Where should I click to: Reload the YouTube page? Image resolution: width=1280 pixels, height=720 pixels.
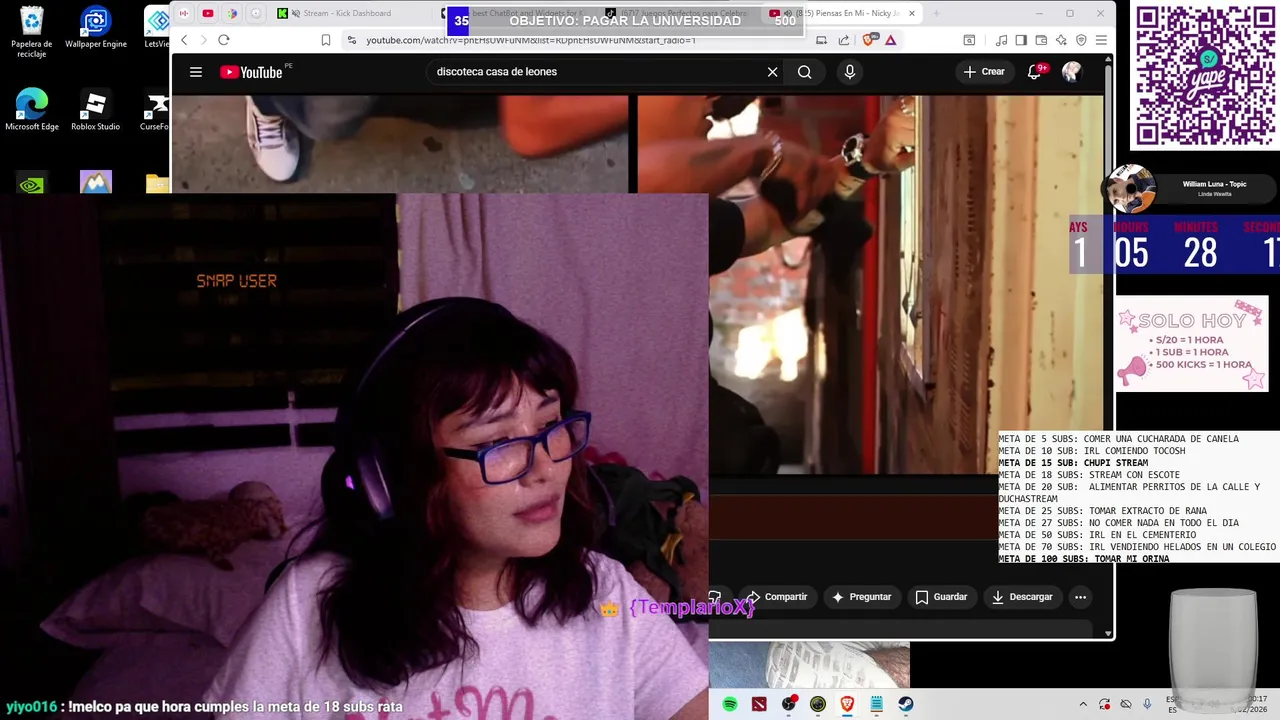click(x=224, y=40)
